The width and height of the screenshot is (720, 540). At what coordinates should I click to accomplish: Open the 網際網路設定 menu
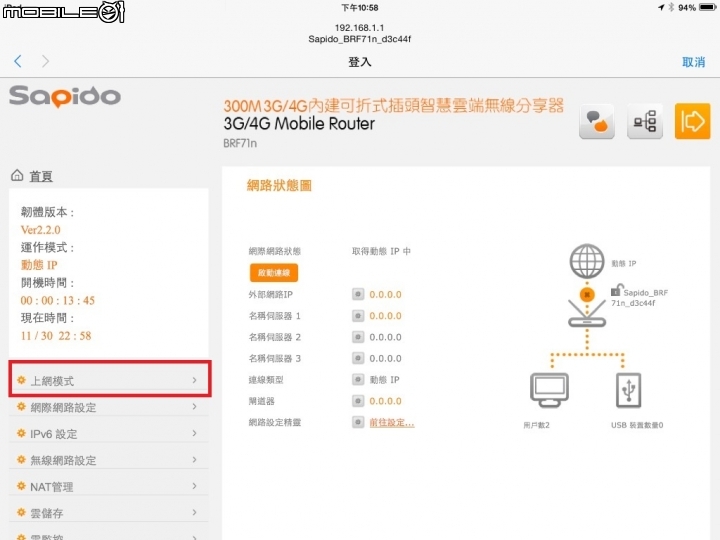(109, 407)
